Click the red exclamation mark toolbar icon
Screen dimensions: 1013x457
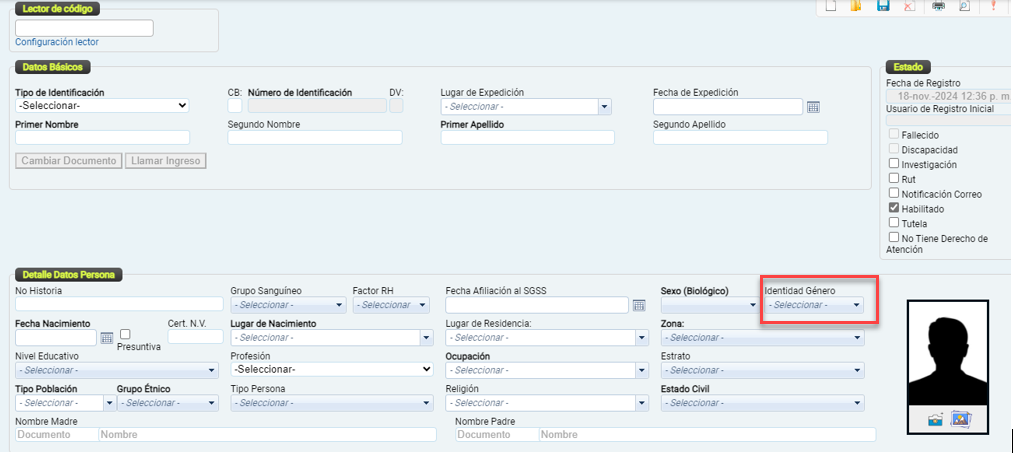tap(993, 6)
